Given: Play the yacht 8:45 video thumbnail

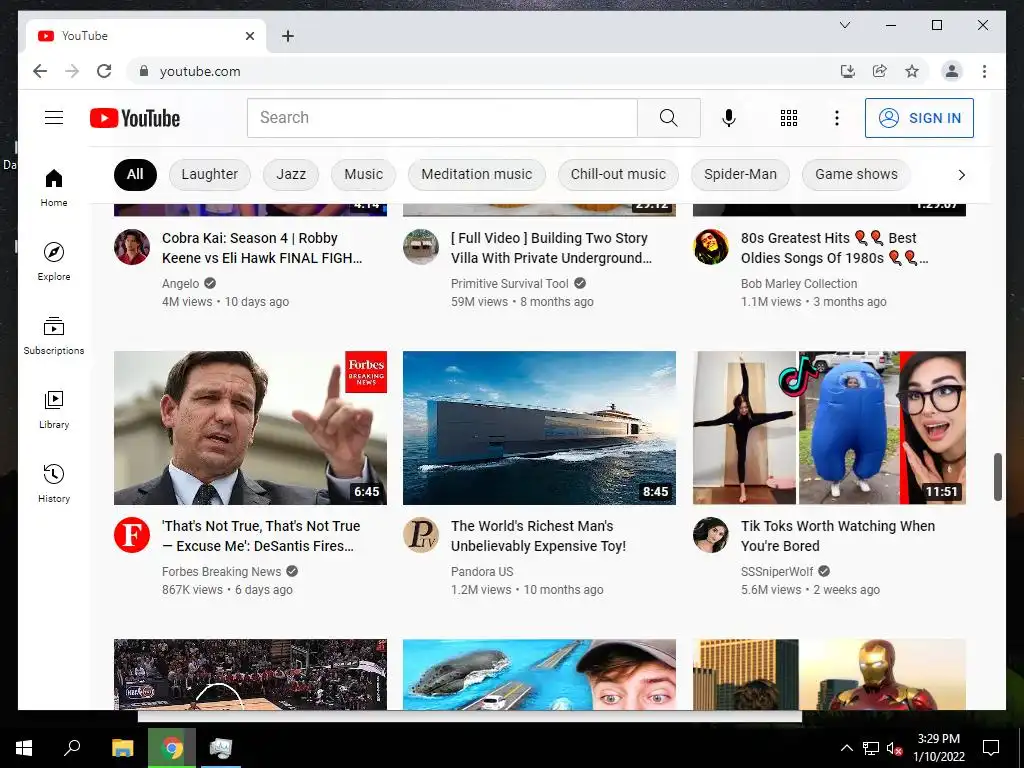Looking at the screenshot, I should (539, 428).
